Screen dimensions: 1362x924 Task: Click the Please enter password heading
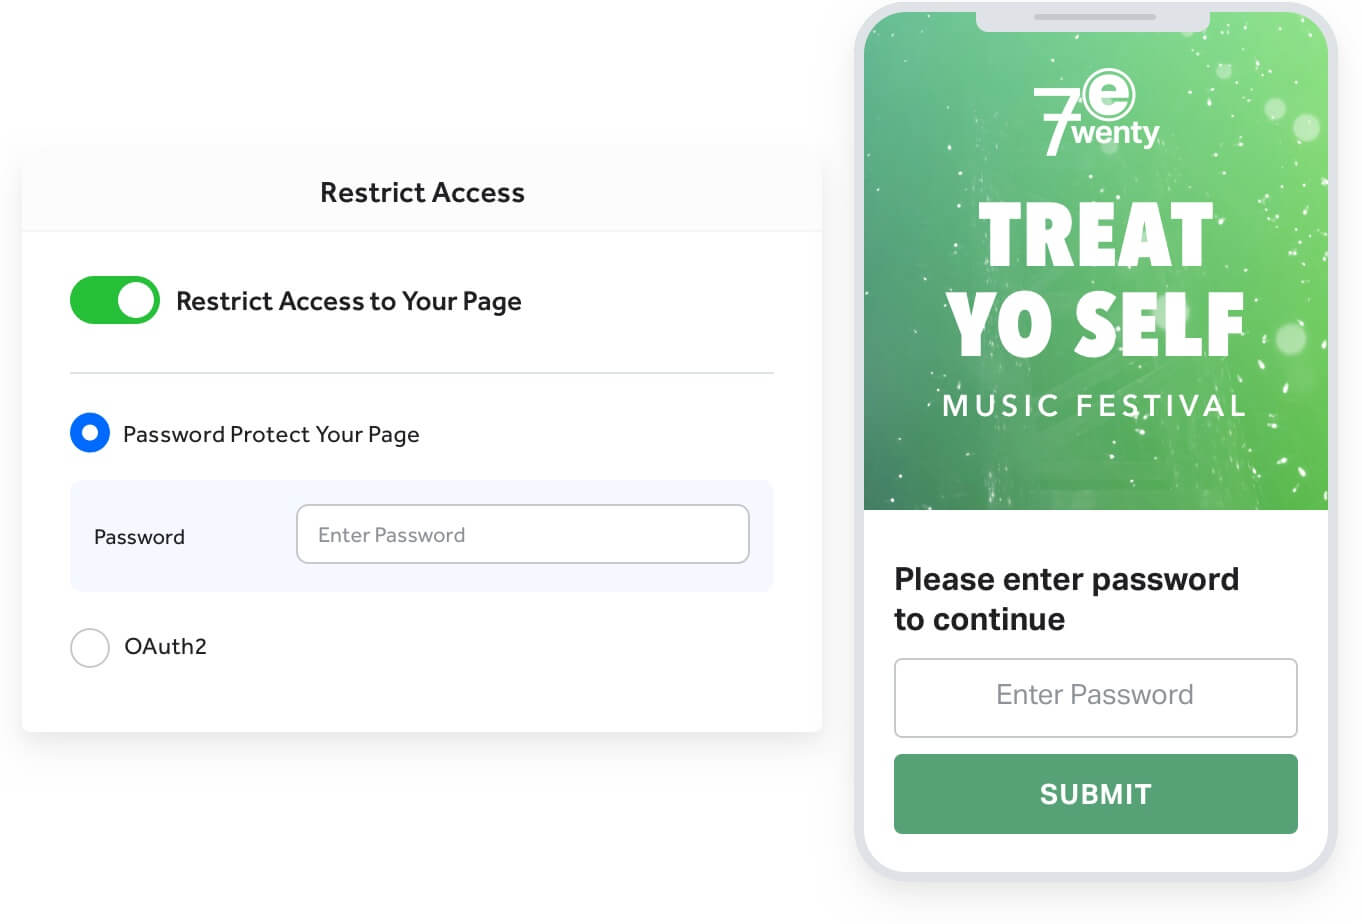pyautogui.click(x=1067, y=598)
